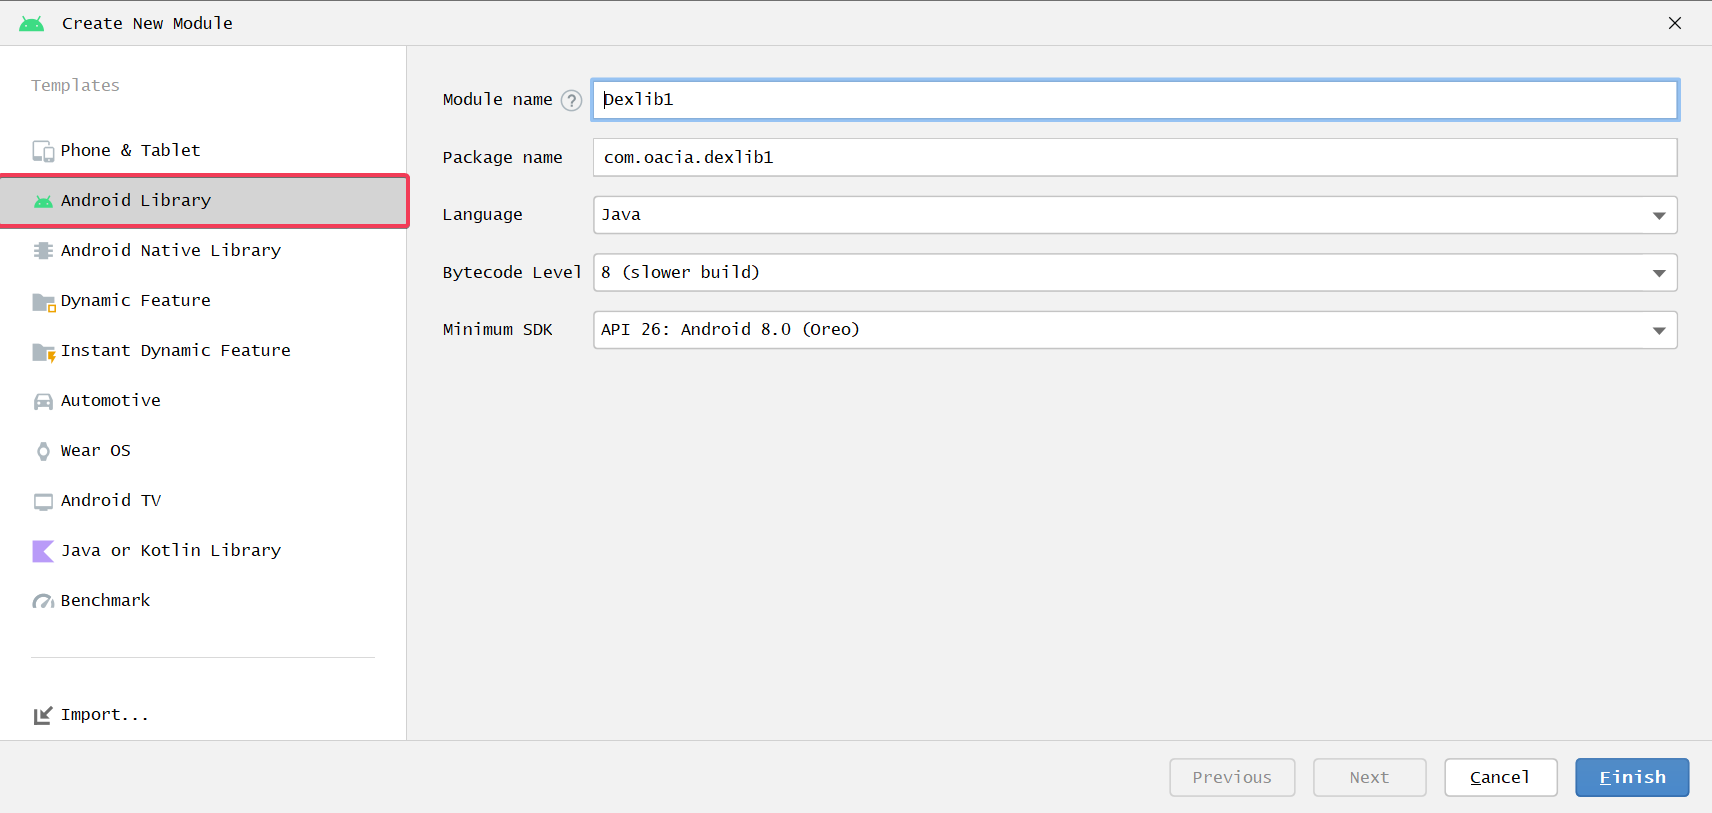Open Module name help tooltip icon
The width and height of the screenshot is (1712, 813).
(x=571, y=100)
